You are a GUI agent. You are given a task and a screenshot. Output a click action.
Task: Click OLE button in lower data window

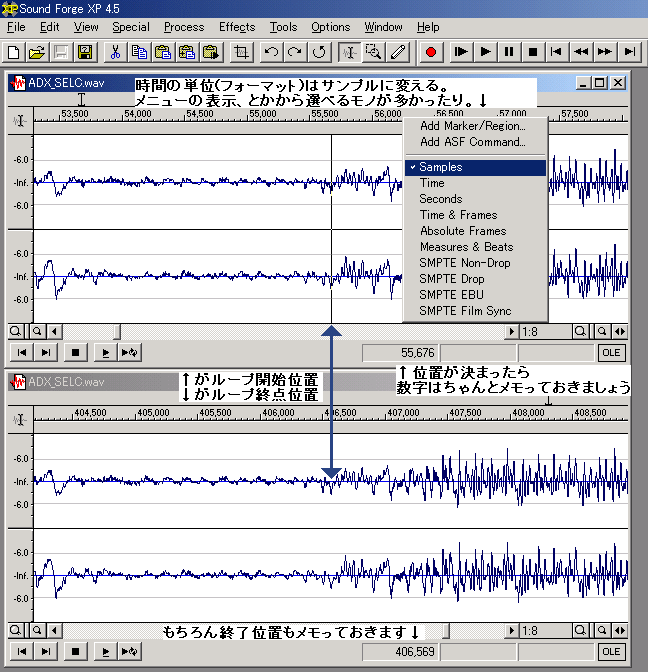coord(611,652)
